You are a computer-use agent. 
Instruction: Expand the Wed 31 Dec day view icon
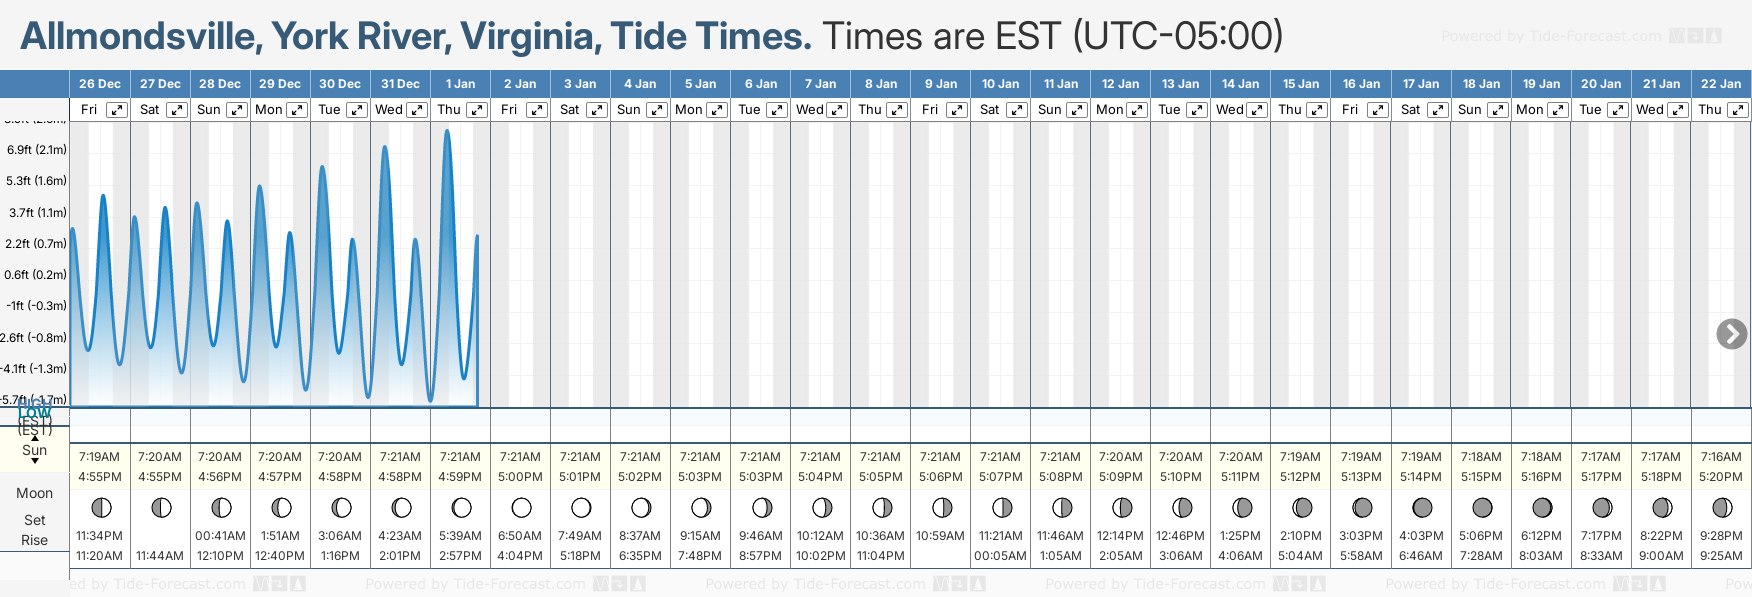417,110
